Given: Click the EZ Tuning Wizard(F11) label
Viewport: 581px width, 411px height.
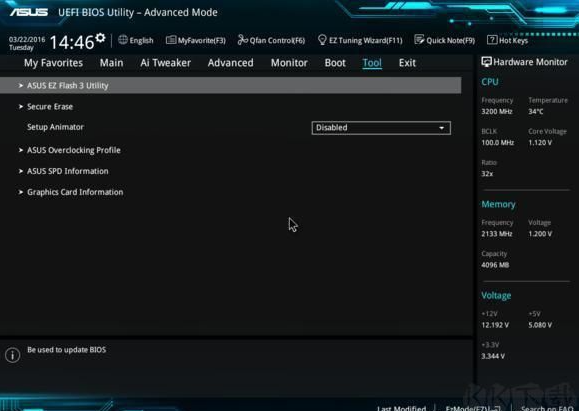Looking at the screenshot, I should pos(366,40).
